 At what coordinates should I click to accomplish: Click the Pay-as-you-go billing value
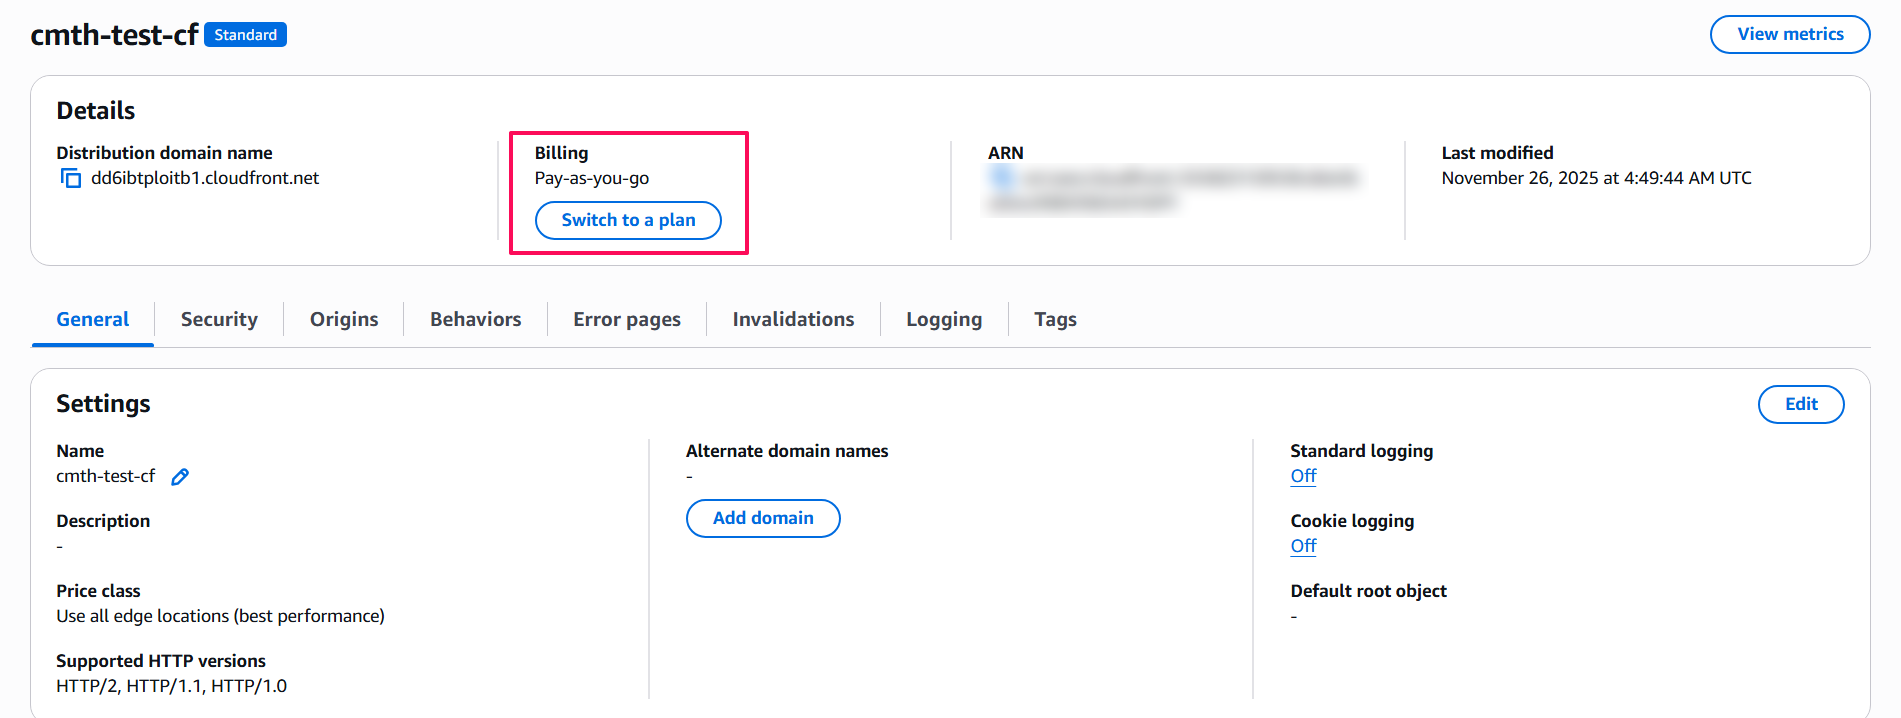click(x=592, y=178)
